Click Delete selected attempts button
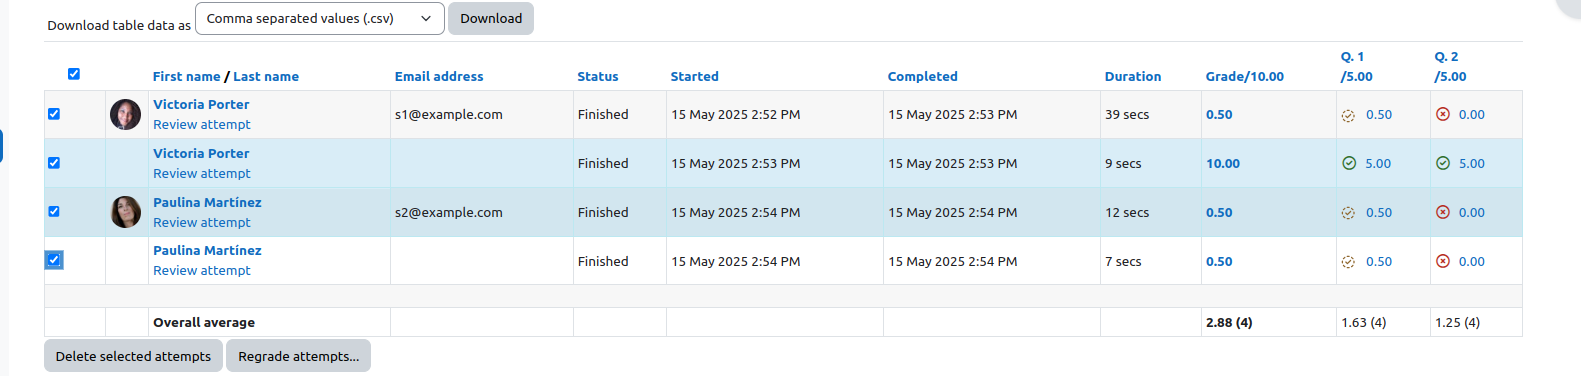1581x376 pixels. pyautogui.click(x=133, y=356)
